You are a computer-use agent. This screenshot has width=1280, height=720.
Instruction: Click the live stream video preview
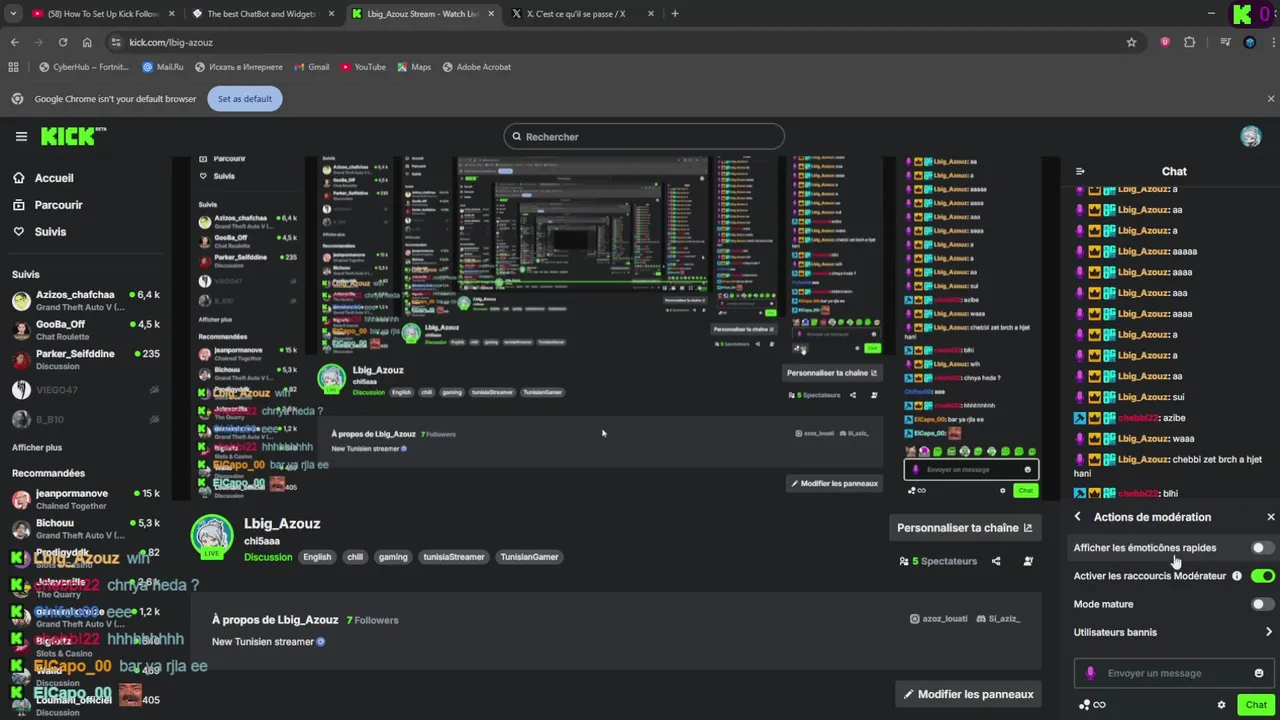(x=615, y=328)
